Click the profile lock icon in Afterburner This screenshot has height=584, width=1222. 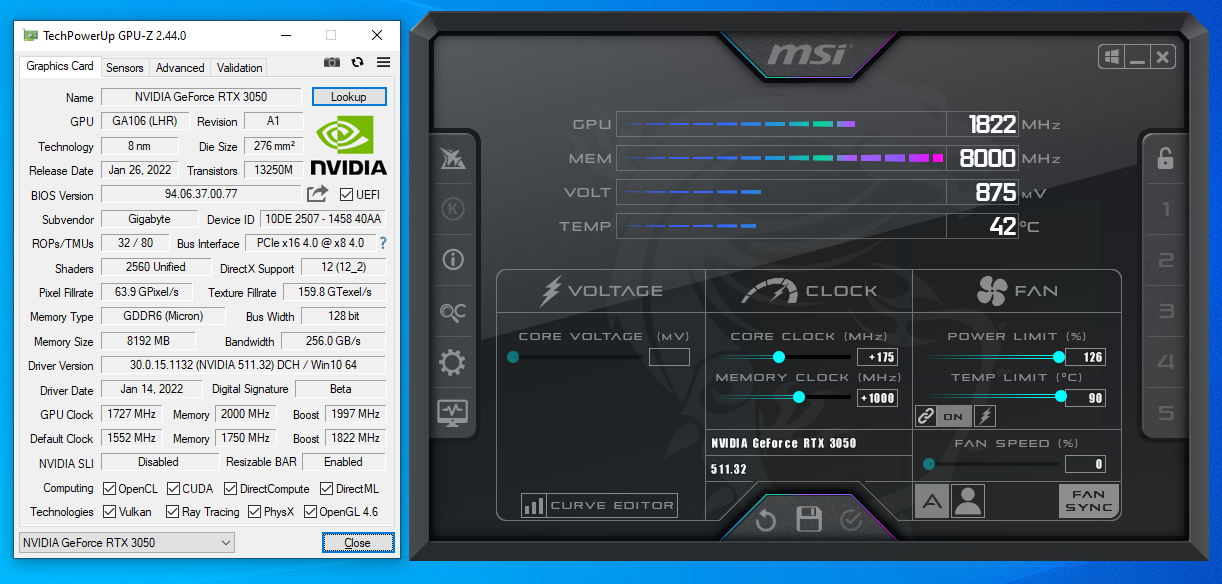coord(1165,158)
